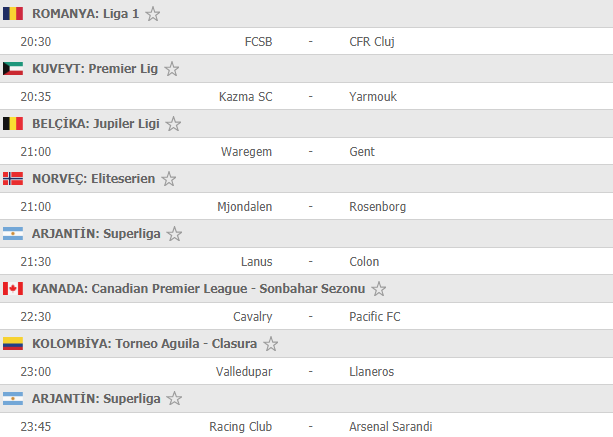Star the Belçika Jupiler Ligi league
This screenshot has height=437, width=613.
173,124
